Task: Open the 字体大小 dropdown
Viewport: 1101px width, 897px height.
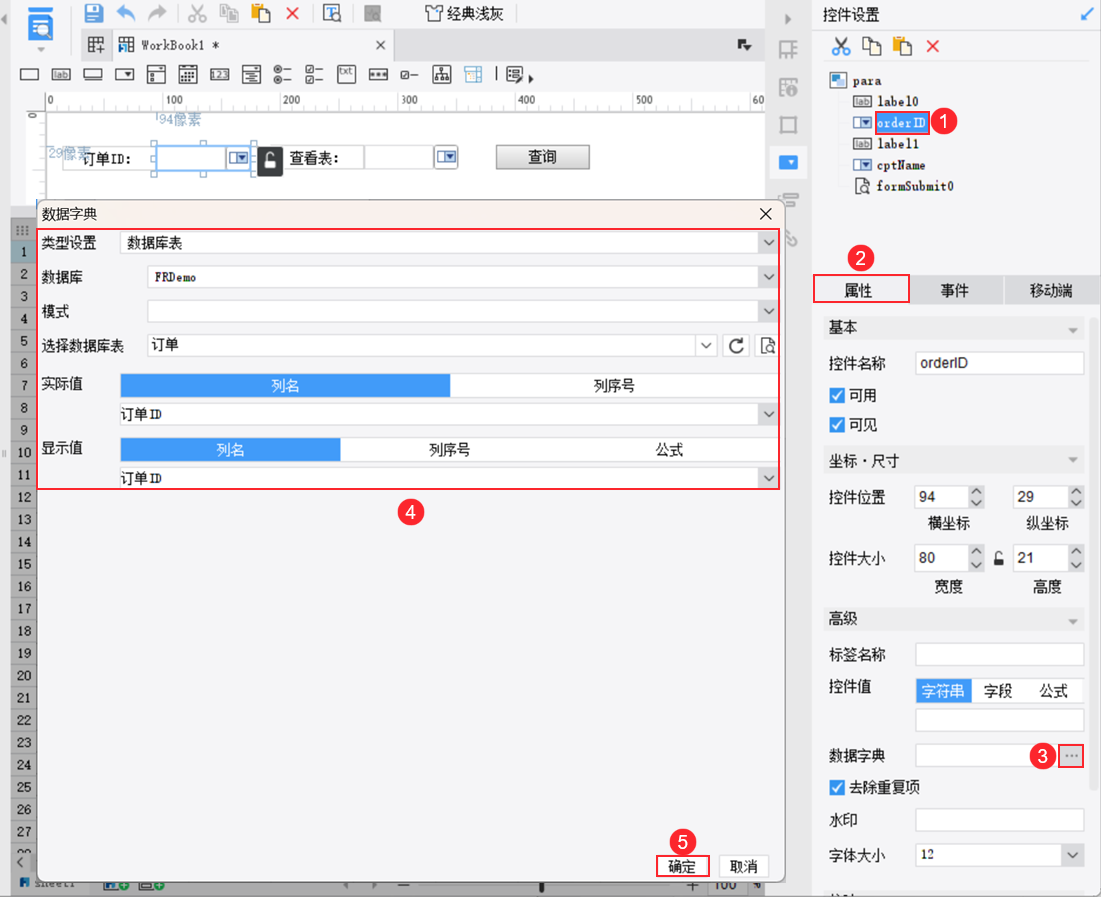Action: coord(1072,855)
